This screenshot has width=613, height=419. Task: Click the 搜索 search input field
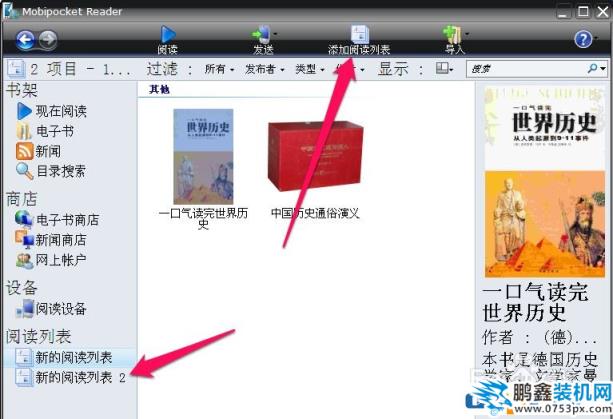pos(526,69)
